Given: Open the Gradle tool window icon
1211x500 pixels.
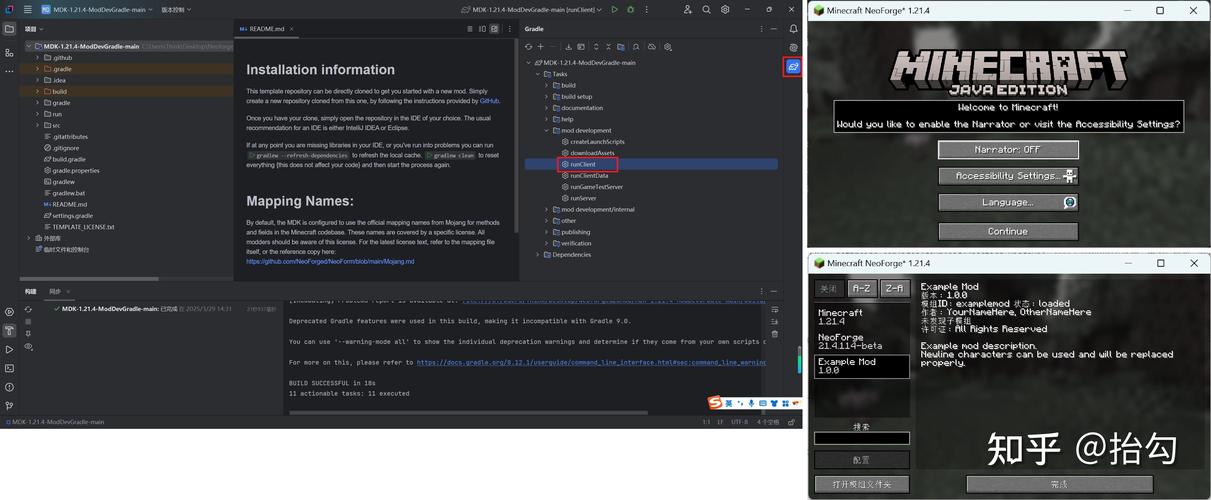Looking at the screenshot, I should pyautogui.click(x=793, y=67).
